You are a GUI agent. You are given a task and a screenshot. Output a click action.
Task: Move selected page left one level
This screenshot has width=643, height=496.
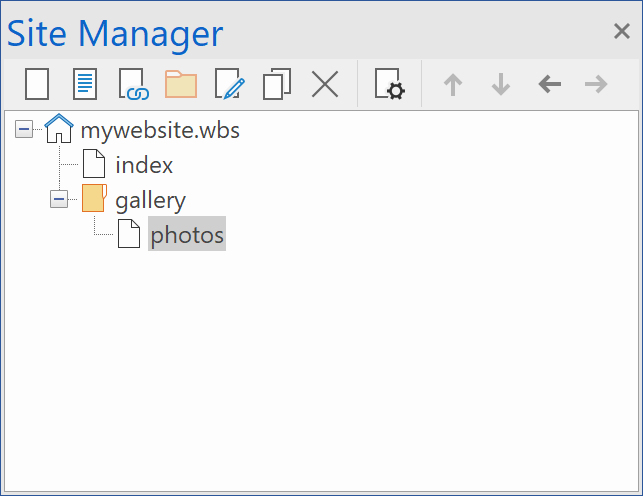click(549, 85)
